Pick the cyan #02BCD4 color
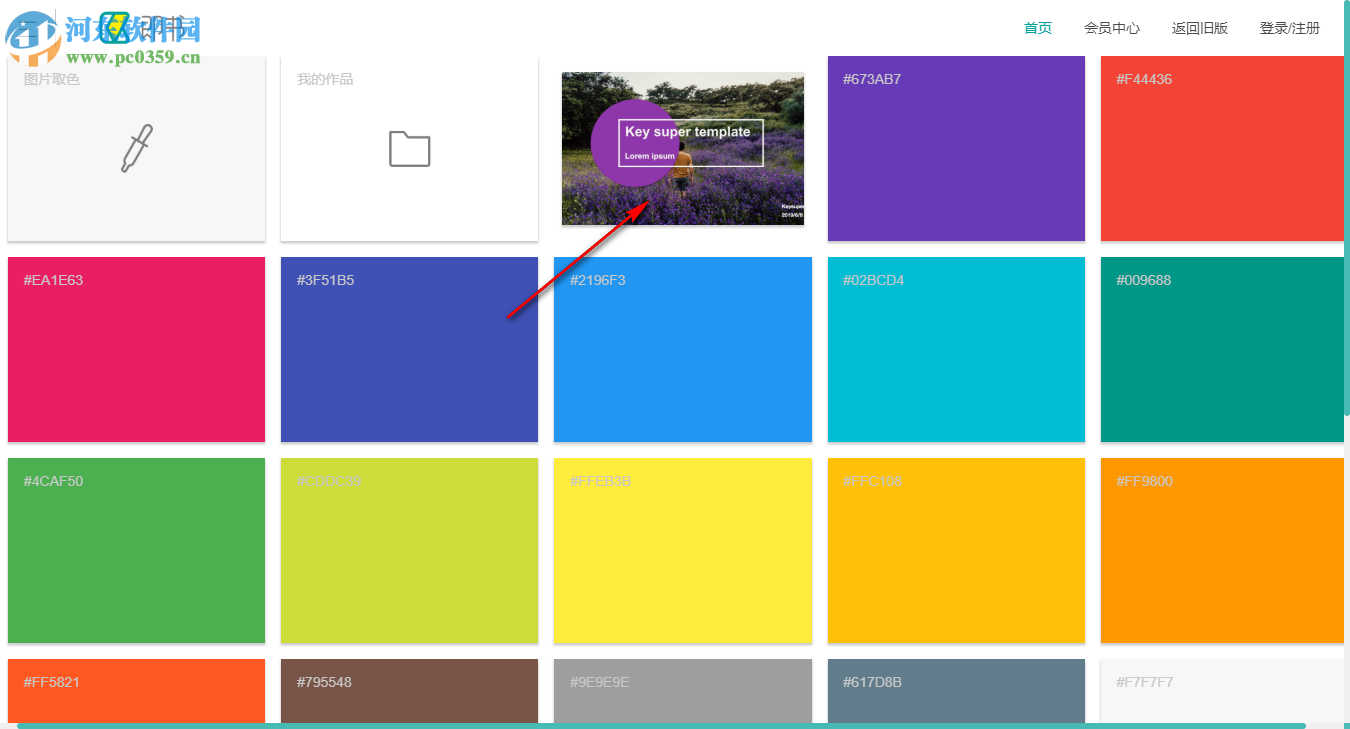 click(956, 349)
